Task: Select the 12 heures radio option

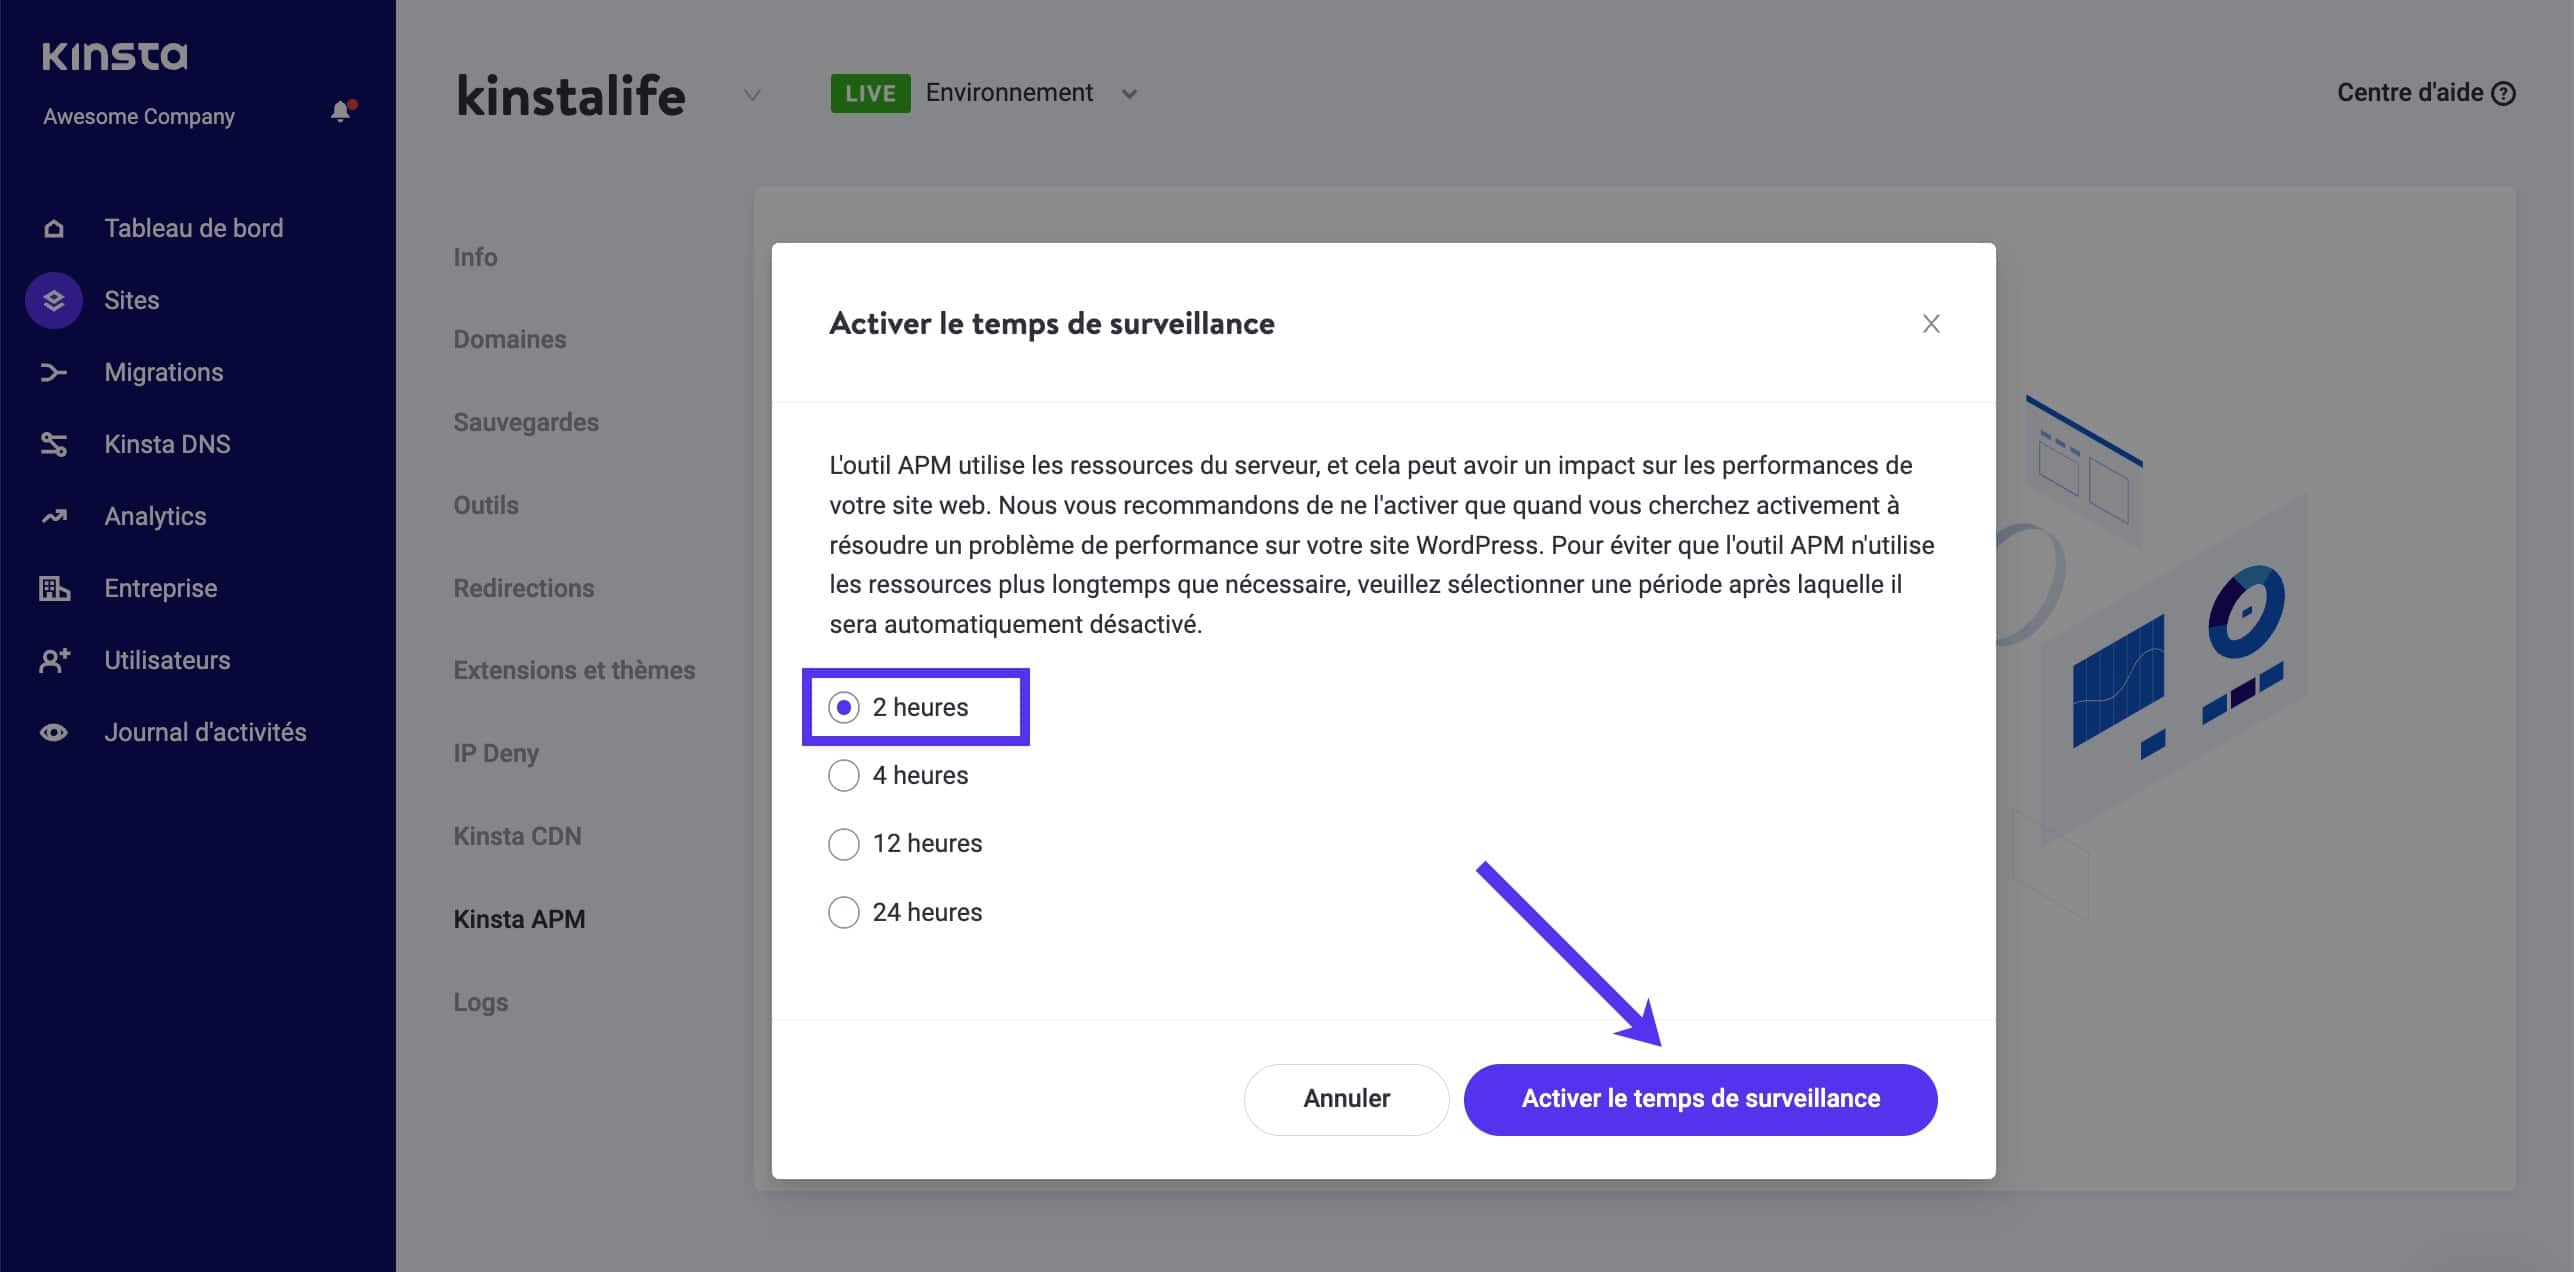Action: [x=844, y=844]
